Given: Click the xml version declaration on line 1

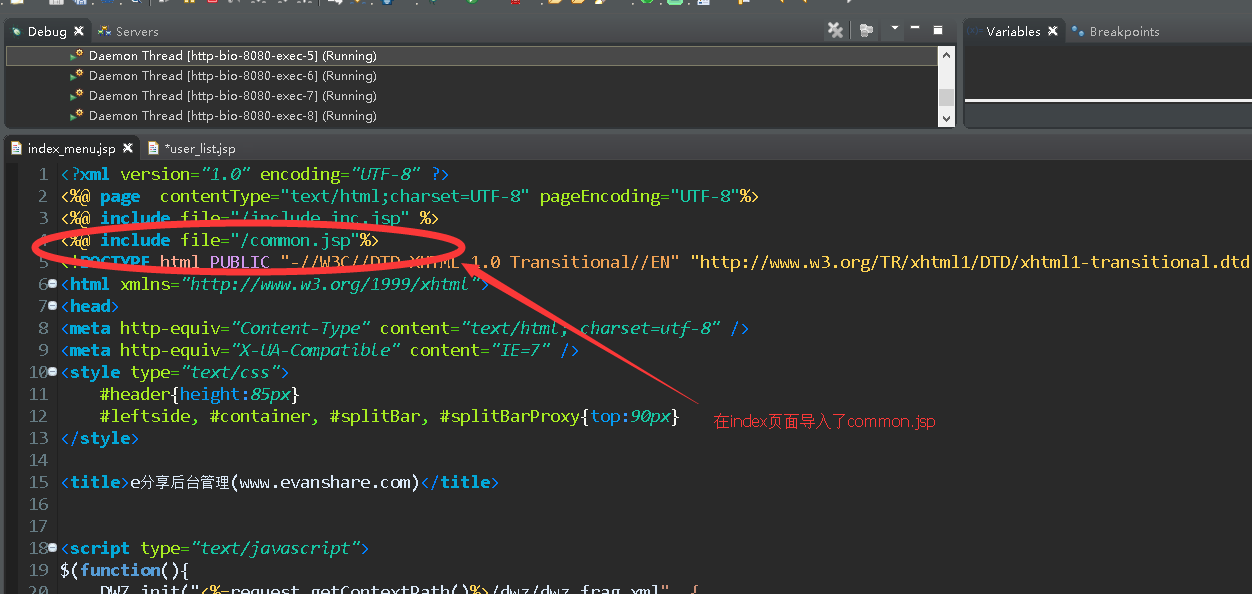Looking at the screenshot, I should coord(255,174).
